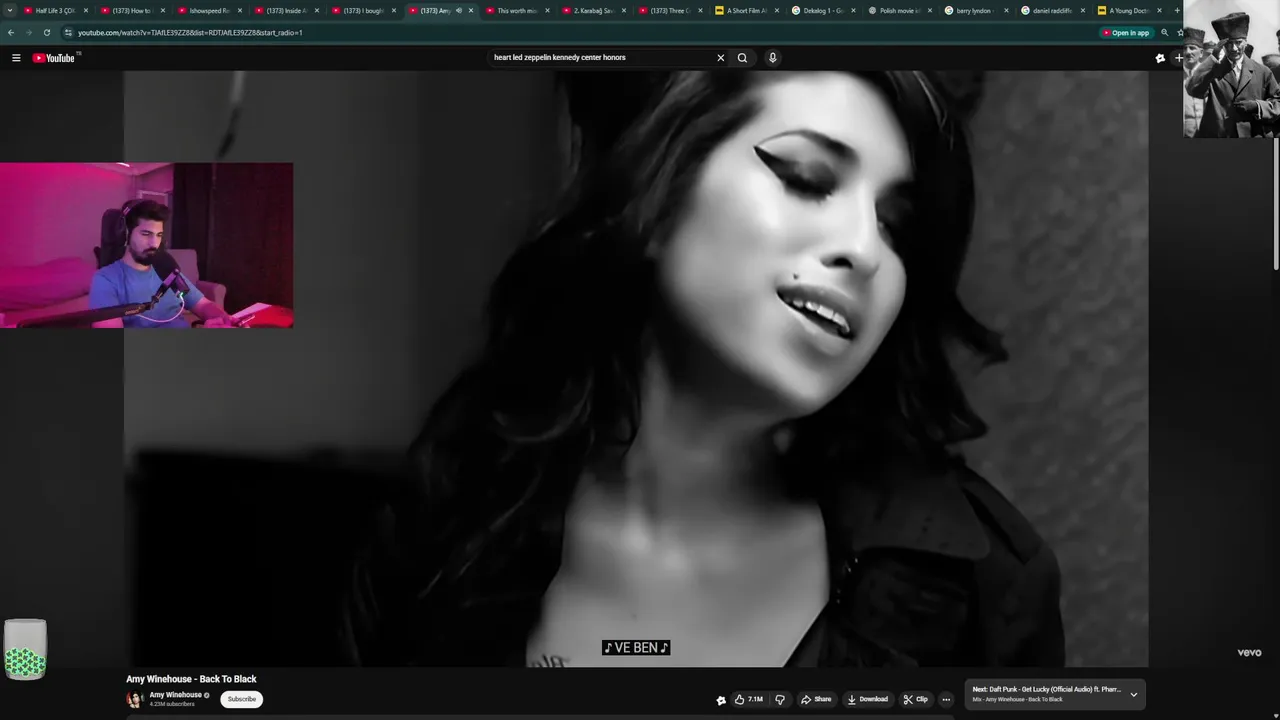Mute the tab using the speaker icon
Image resolution: width=1280 pixels, height=720 pixels.
point(459,10)
